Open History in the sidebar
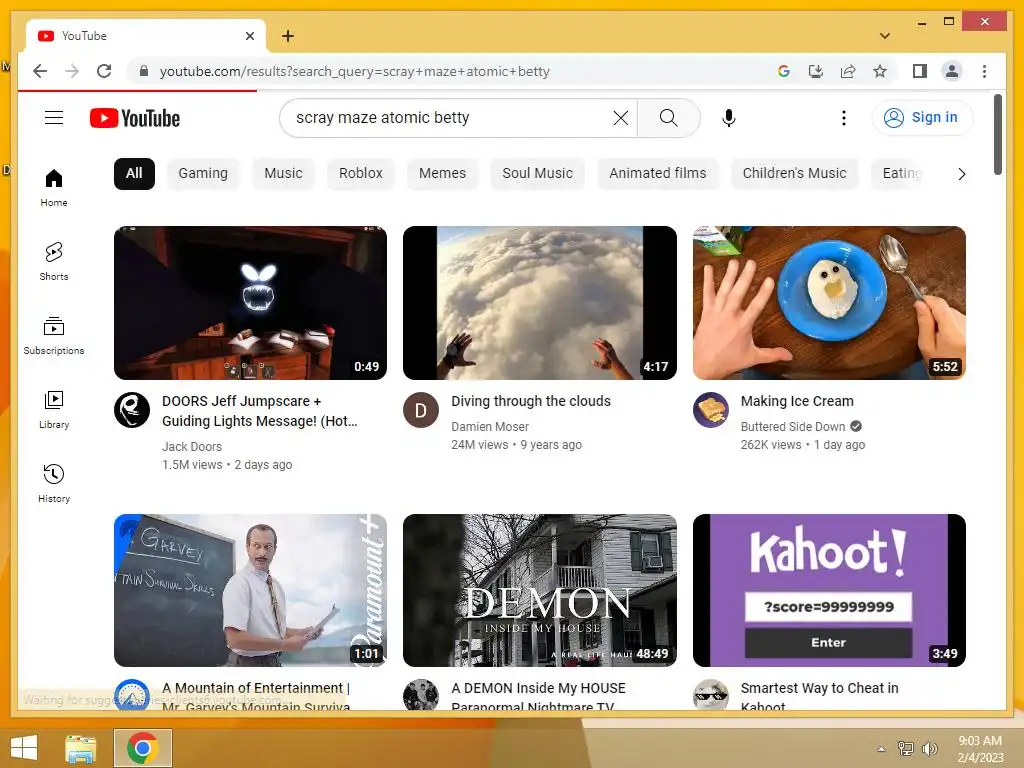This screenshot has width=1024, height=768. pos(54,483)
